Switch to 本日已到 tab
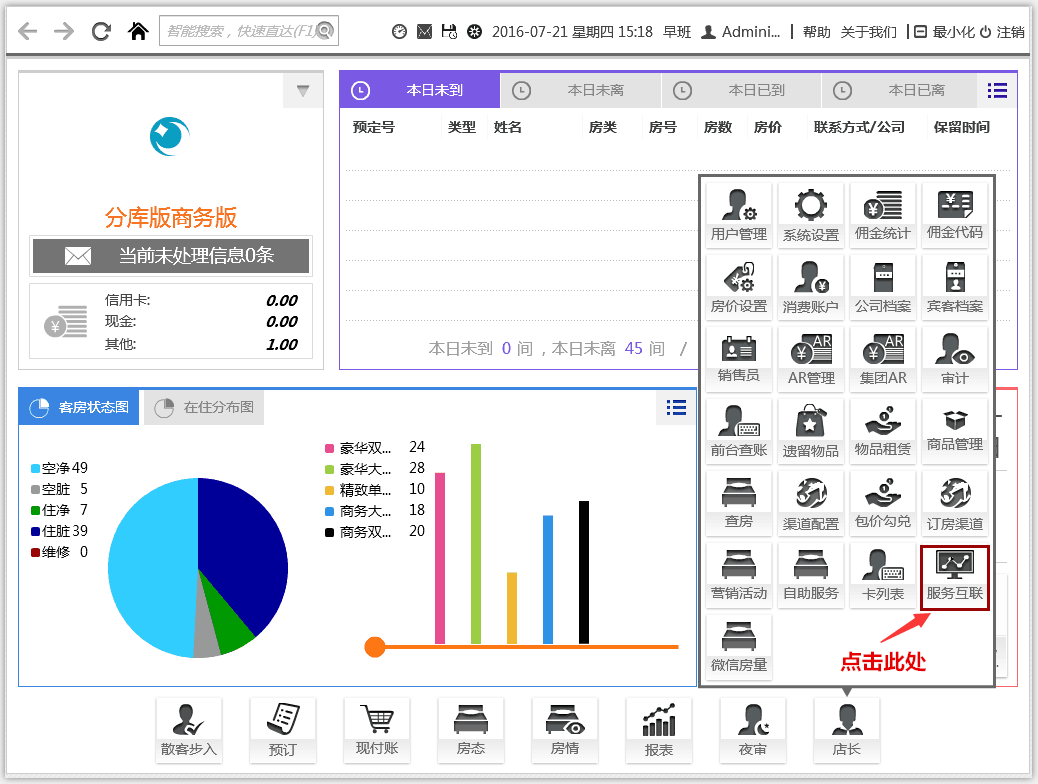Viewport: 1038px width, 784px height. (741, 90)
